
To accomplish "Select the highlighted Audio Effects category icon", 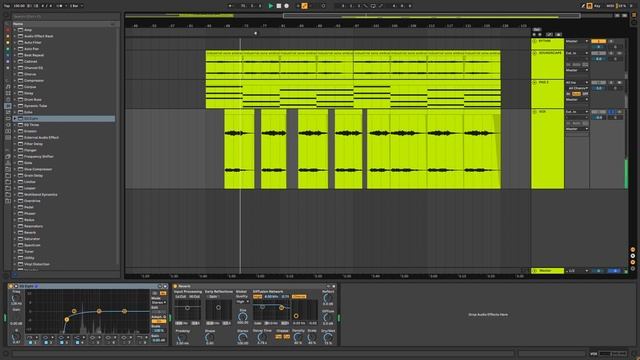I will [x=8, y=106].
